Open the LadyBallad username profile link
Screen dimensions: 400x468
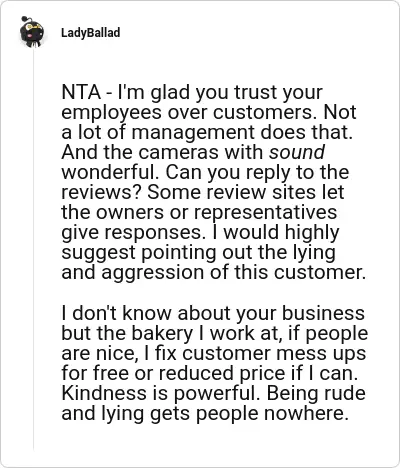click(91, 33)
